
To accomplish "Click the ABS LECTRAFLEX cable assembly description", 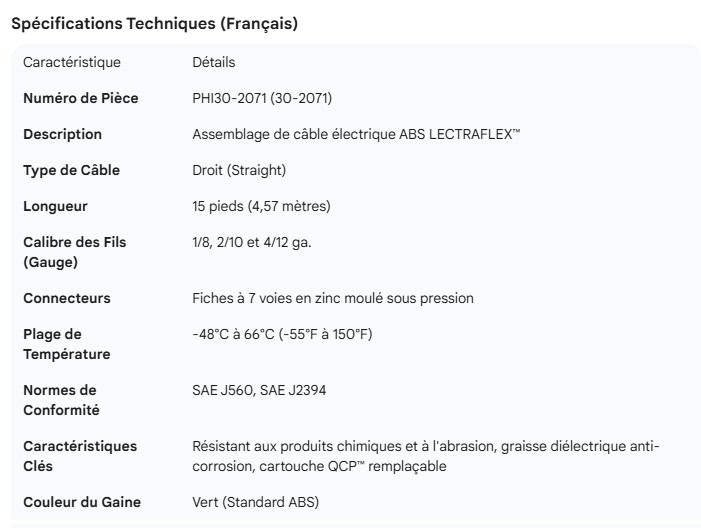I will coord(356,134).
